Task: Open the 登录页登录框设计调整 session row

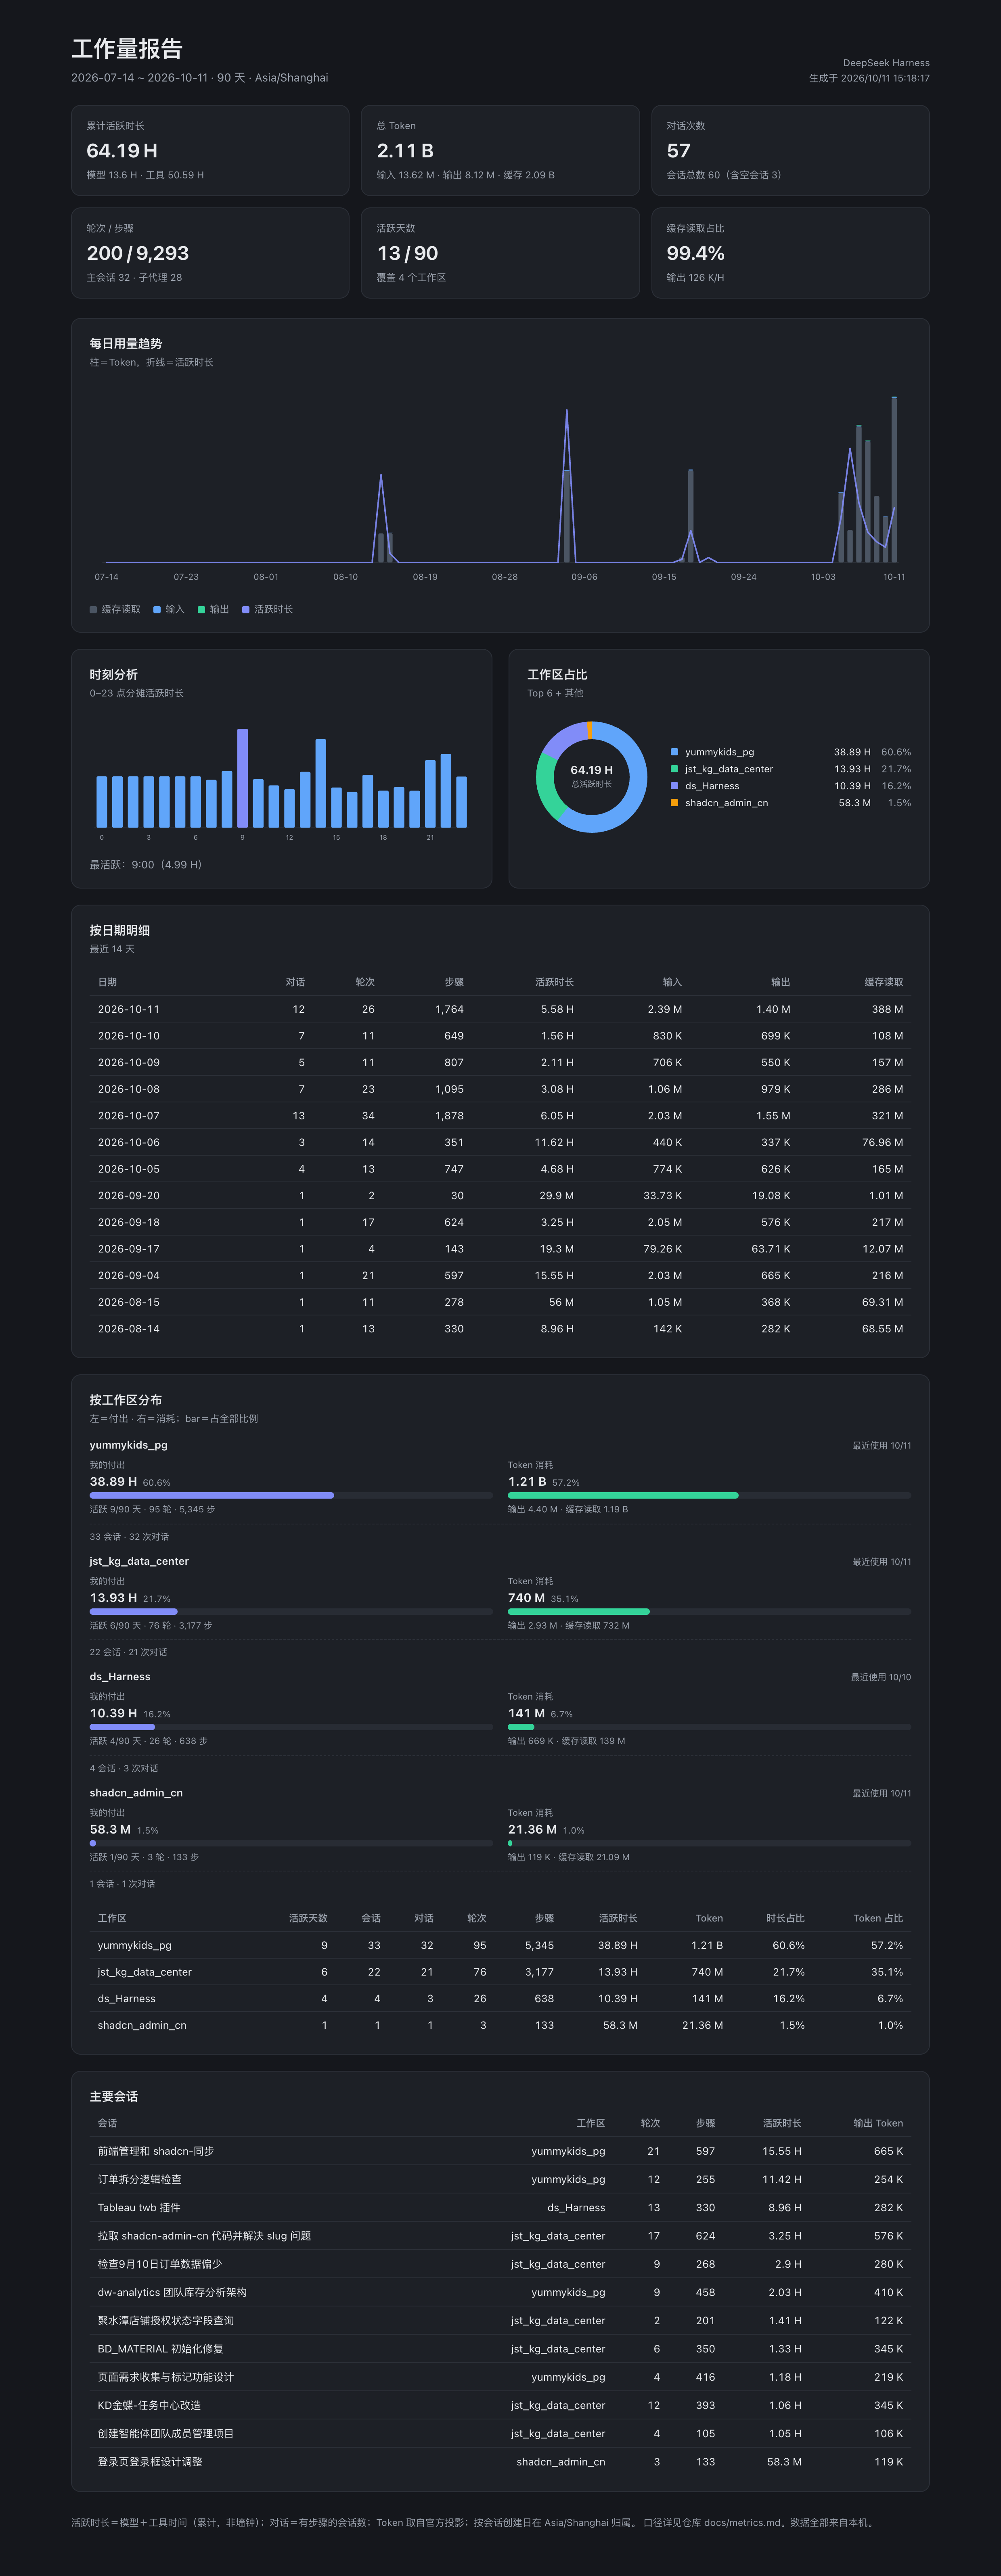Action: [500, 2461]
